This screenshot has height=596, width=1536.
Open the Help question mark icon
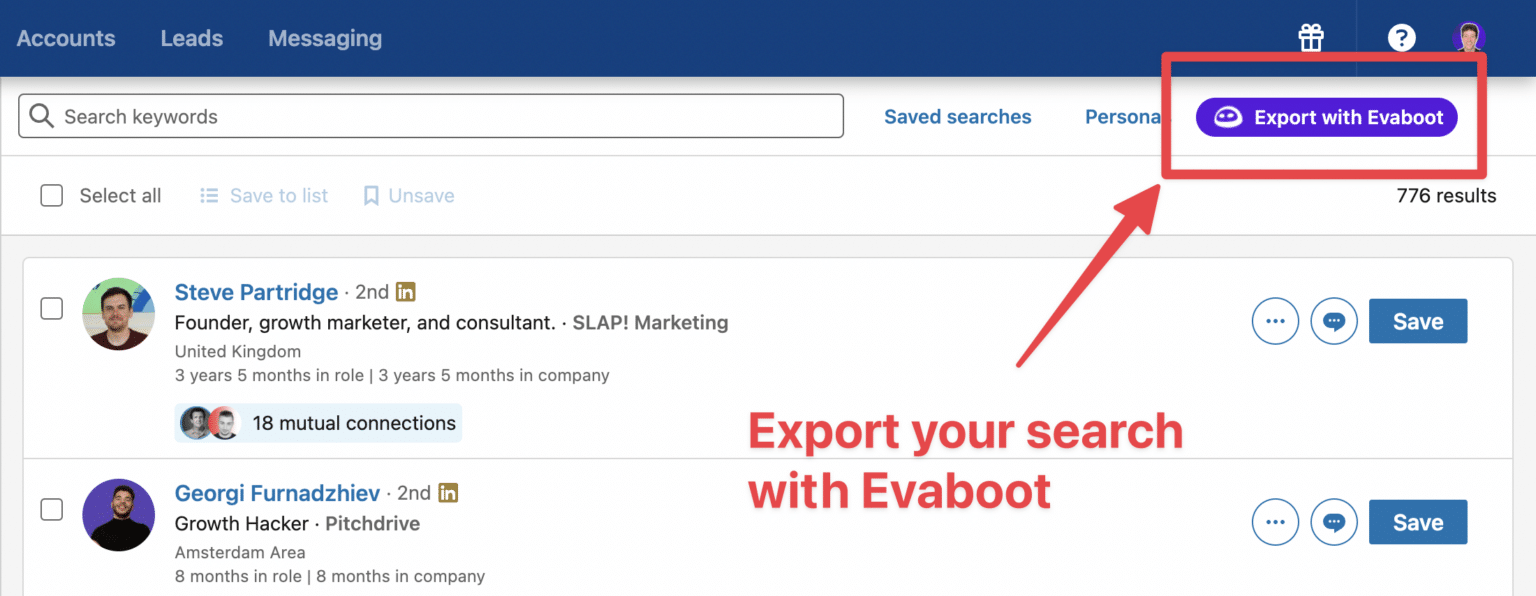pyautogui.click(x=1402, y=37)
